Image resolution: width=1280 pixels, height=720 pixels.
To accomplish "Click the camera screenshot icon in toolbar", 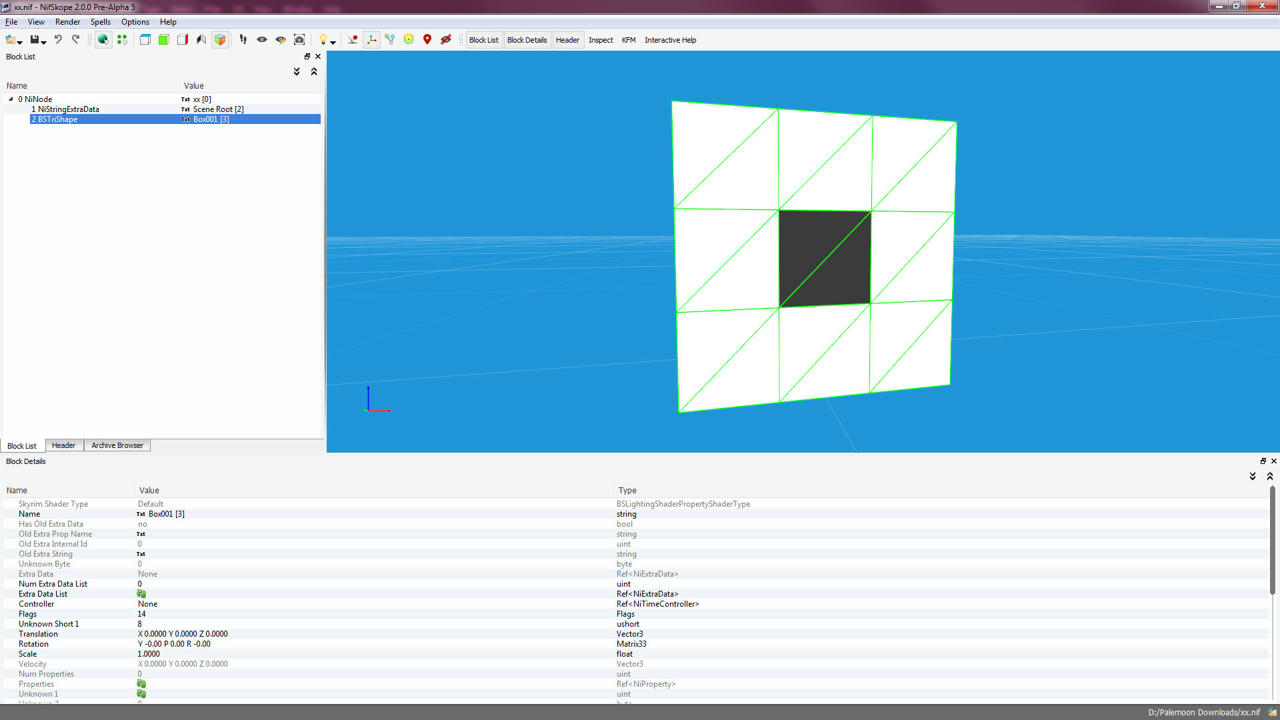I will pos(299,40).
